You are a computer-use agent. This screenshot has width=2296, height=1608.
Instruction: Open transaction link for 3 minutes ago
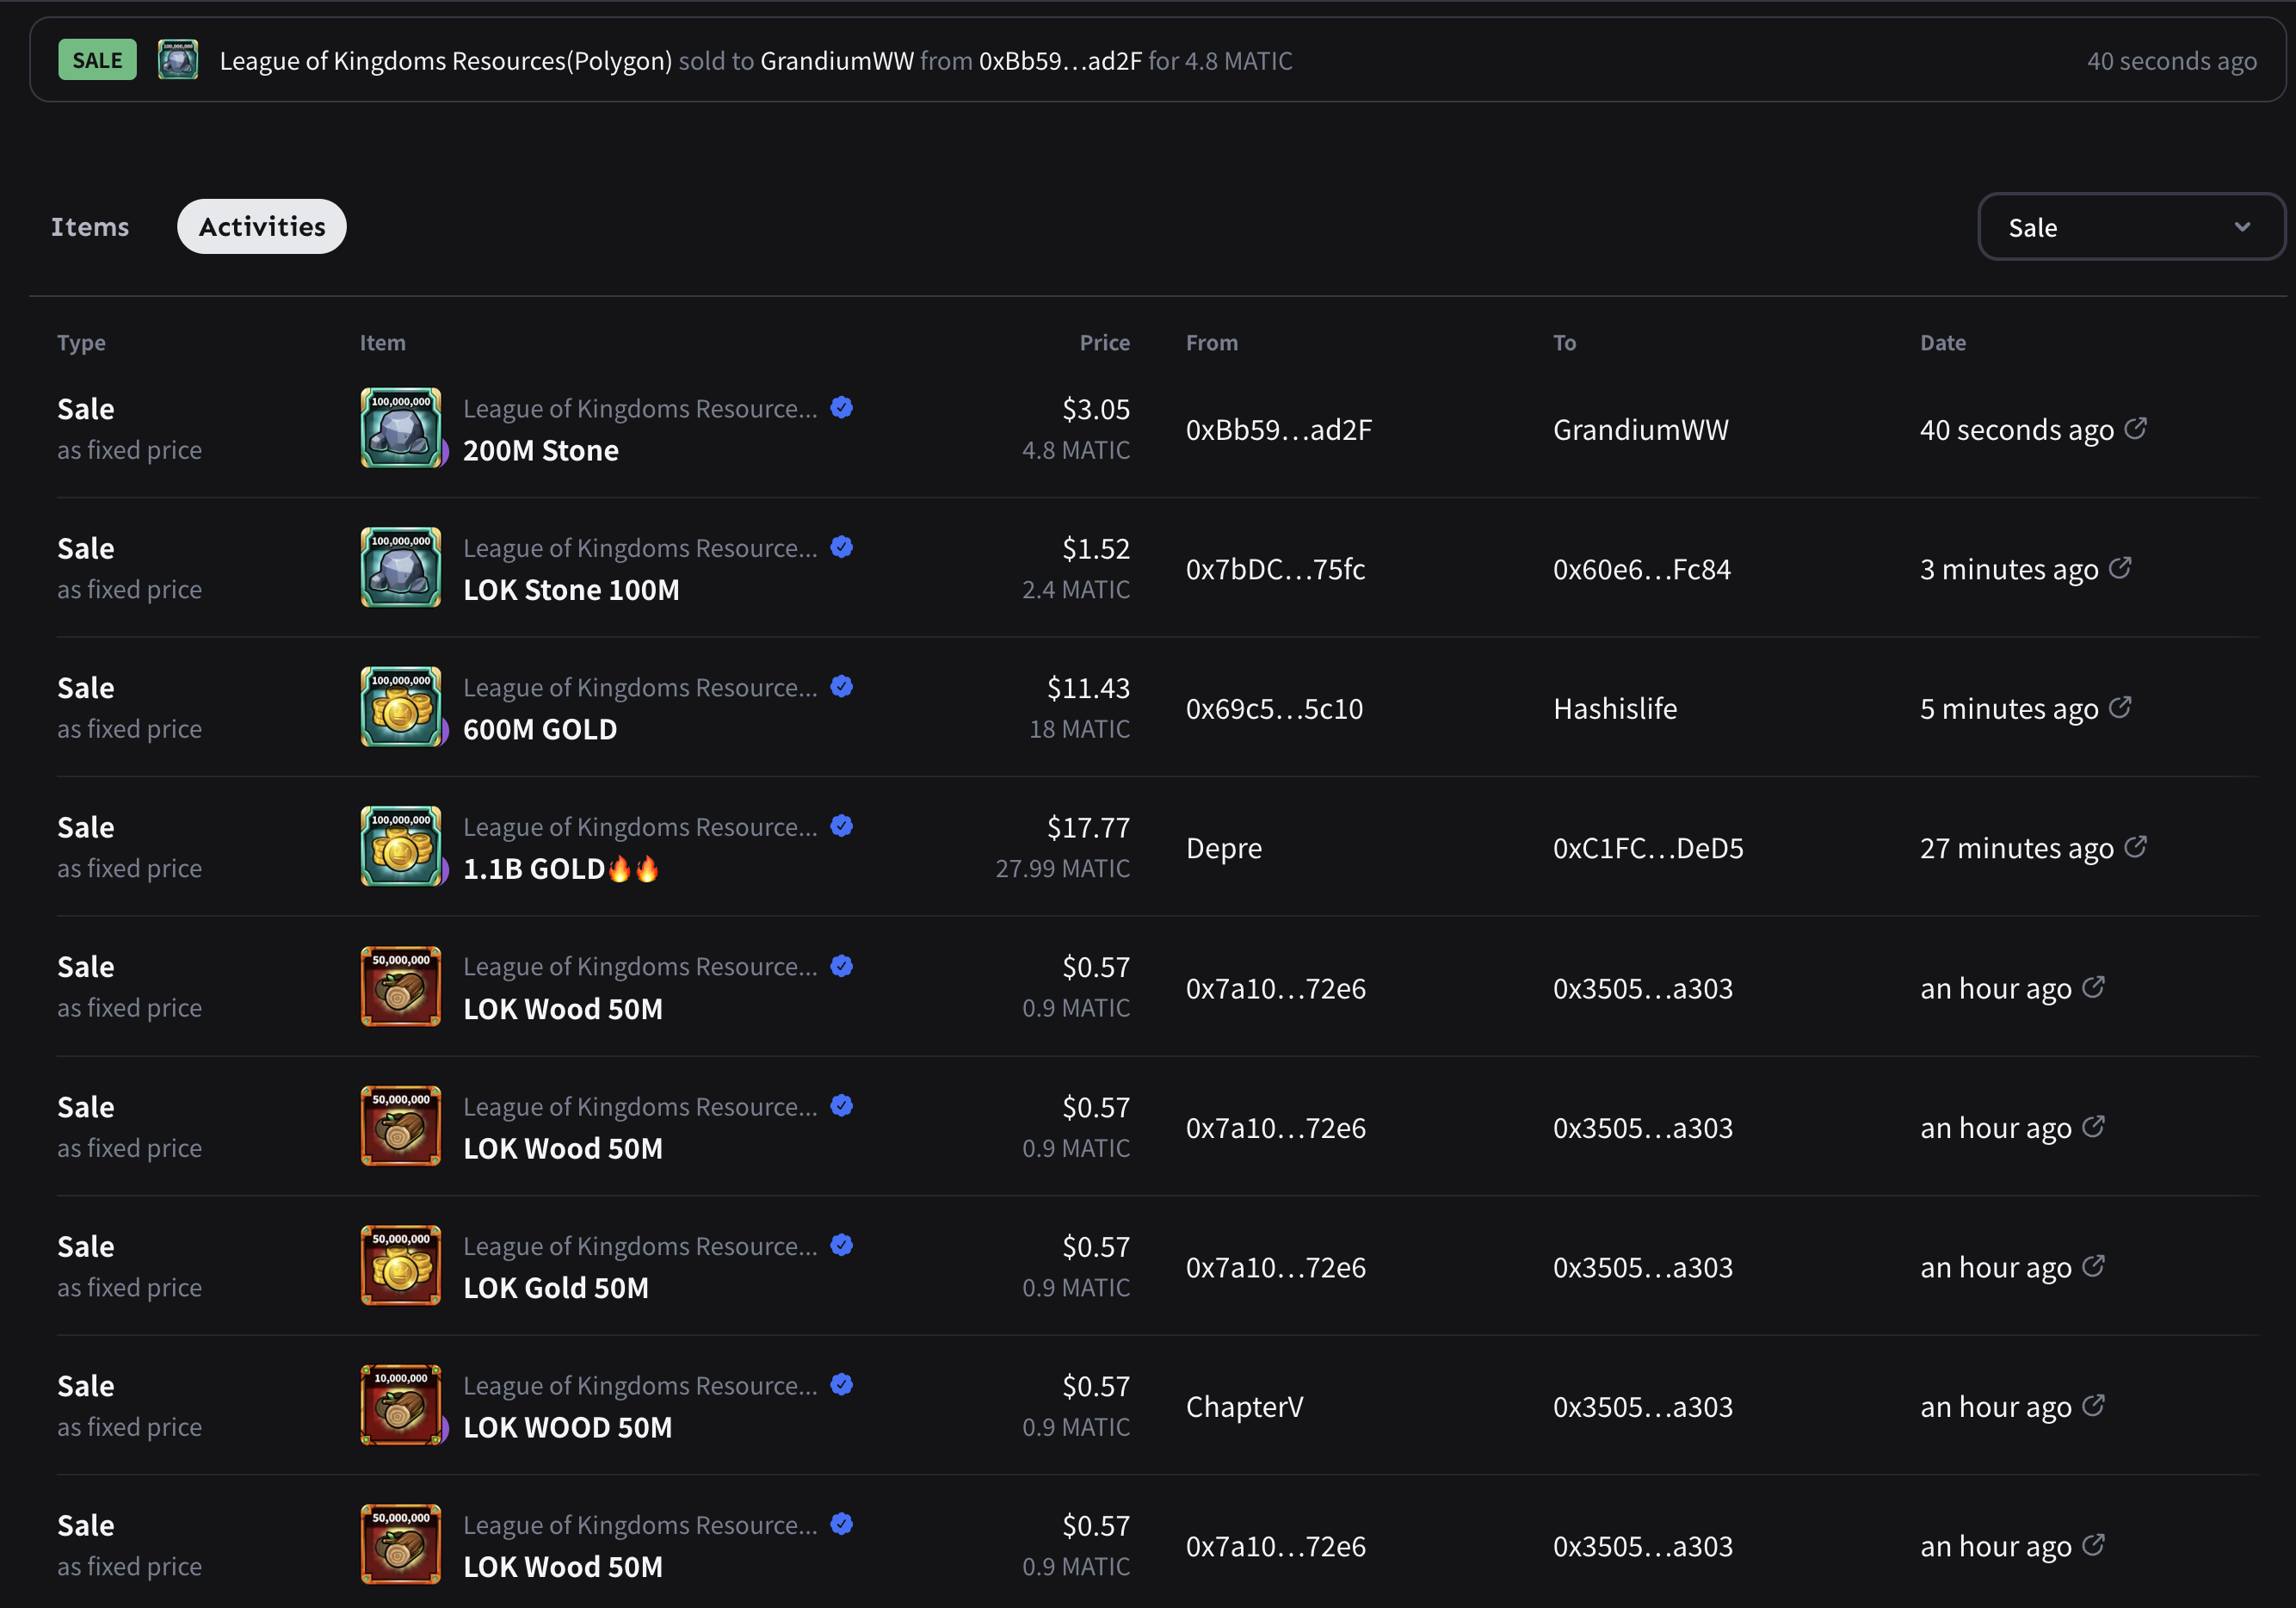click(x=2120, y=568)
